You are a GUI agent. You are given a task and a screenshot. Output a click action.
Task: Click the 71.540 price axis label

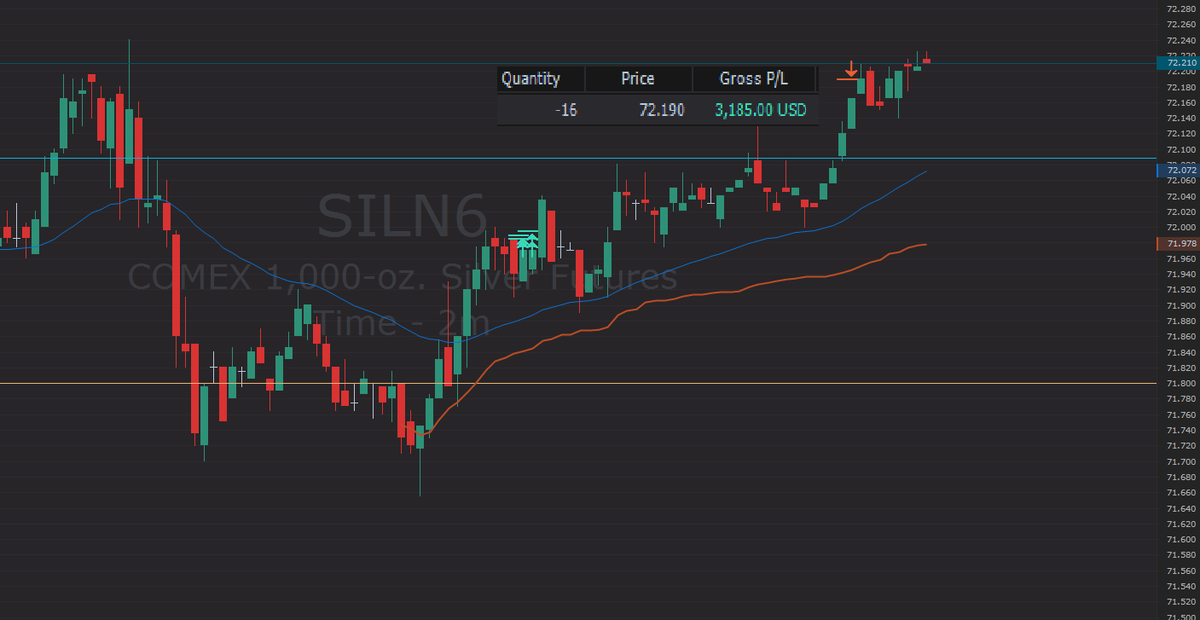pos(1181,586)
